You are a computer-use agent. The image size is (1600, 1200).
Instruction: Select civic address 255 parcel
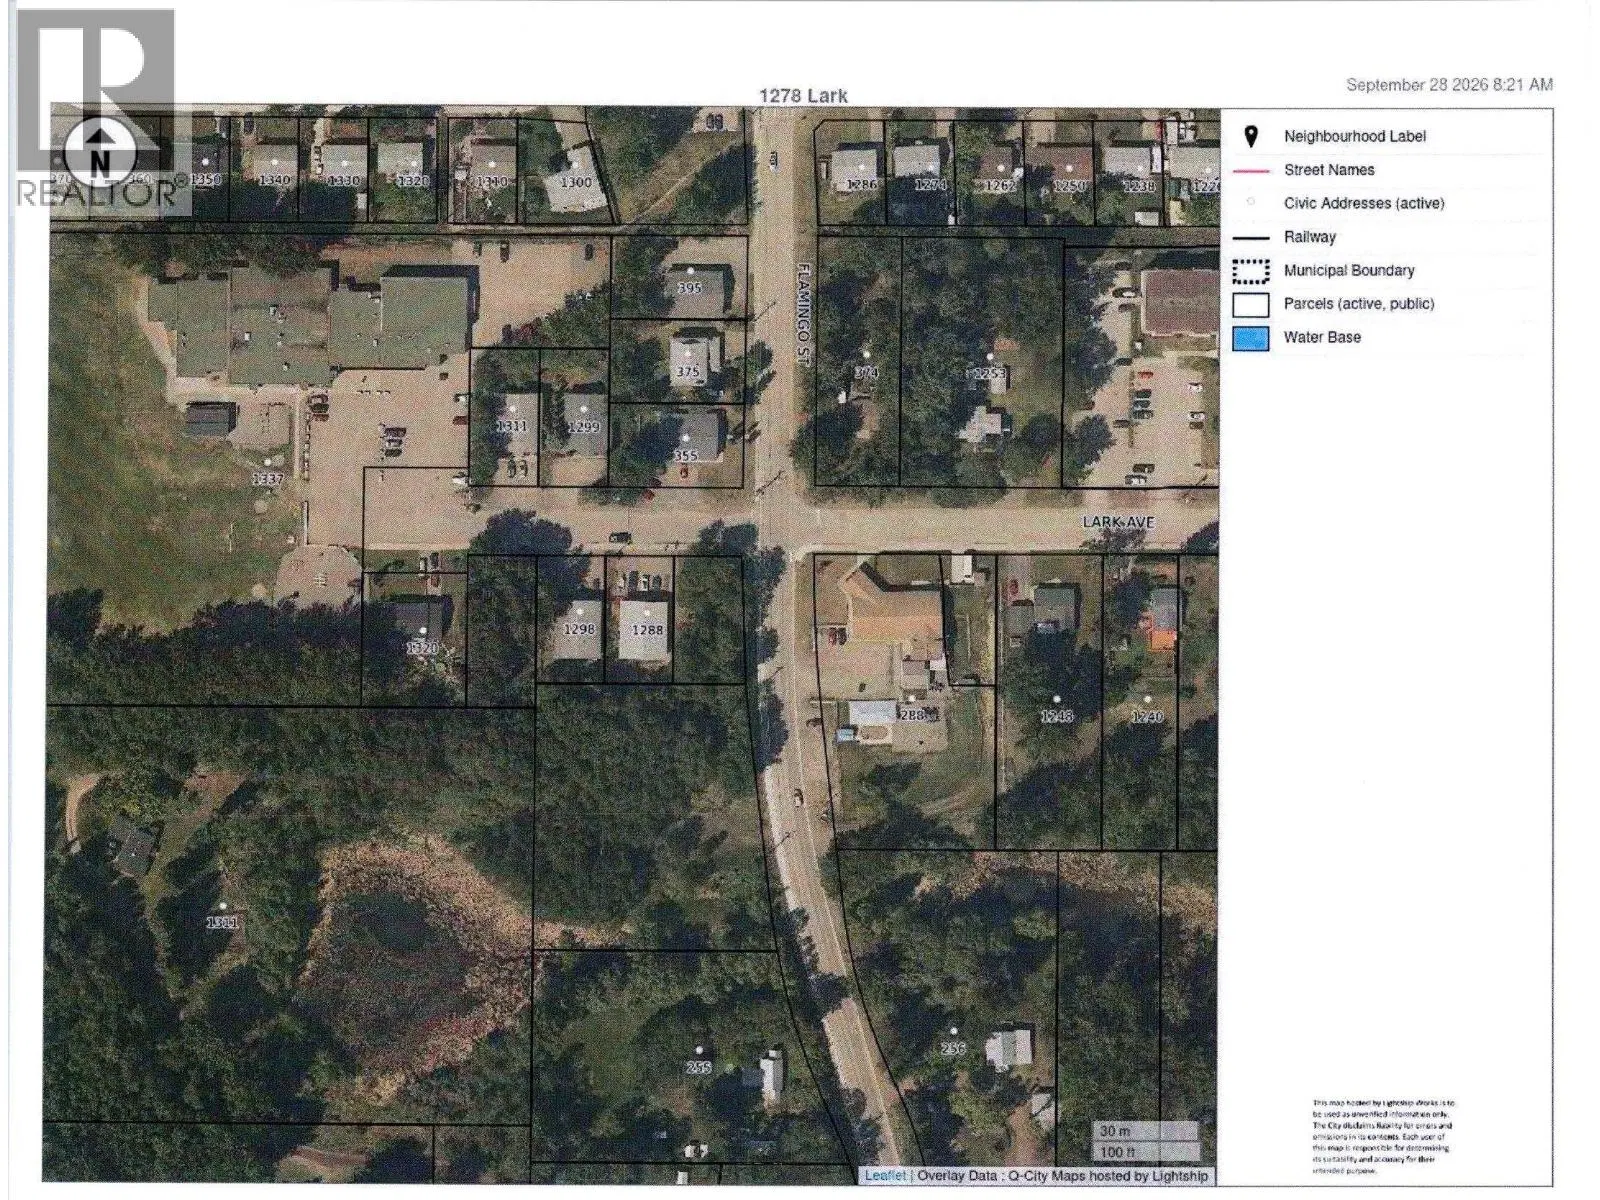click(698, 1067)
